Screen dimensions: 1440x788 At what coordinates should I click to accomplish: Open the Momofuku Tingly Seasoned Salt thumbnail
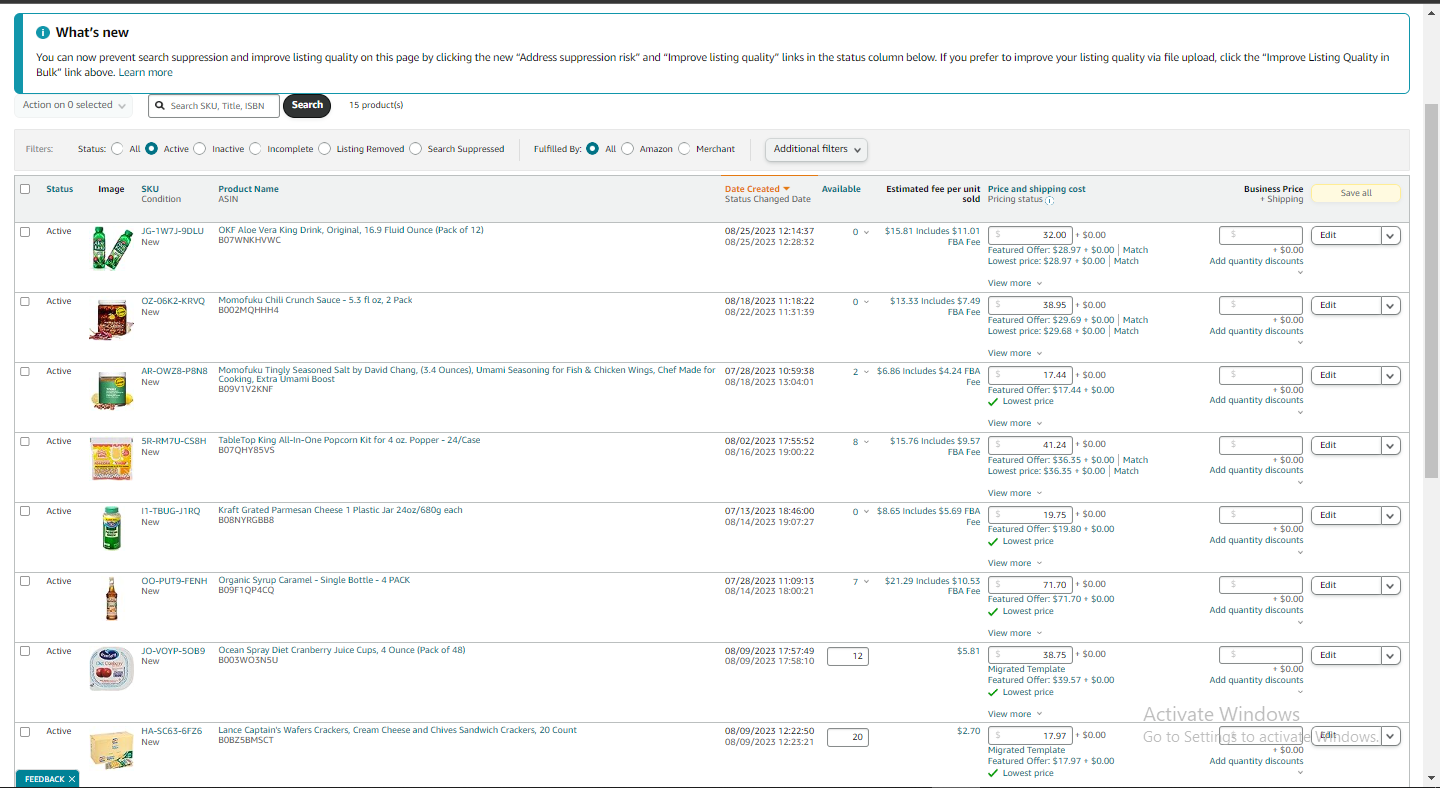111,389
